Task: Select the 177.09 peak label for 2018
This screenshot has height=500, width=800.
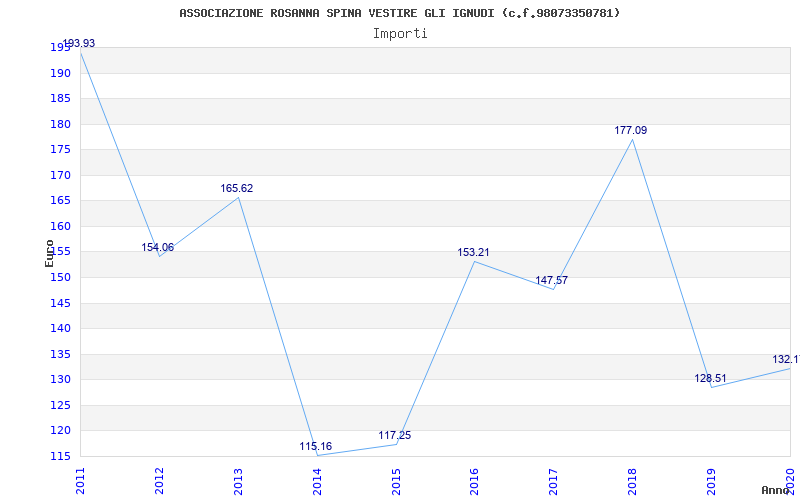Action: [631, 130]
